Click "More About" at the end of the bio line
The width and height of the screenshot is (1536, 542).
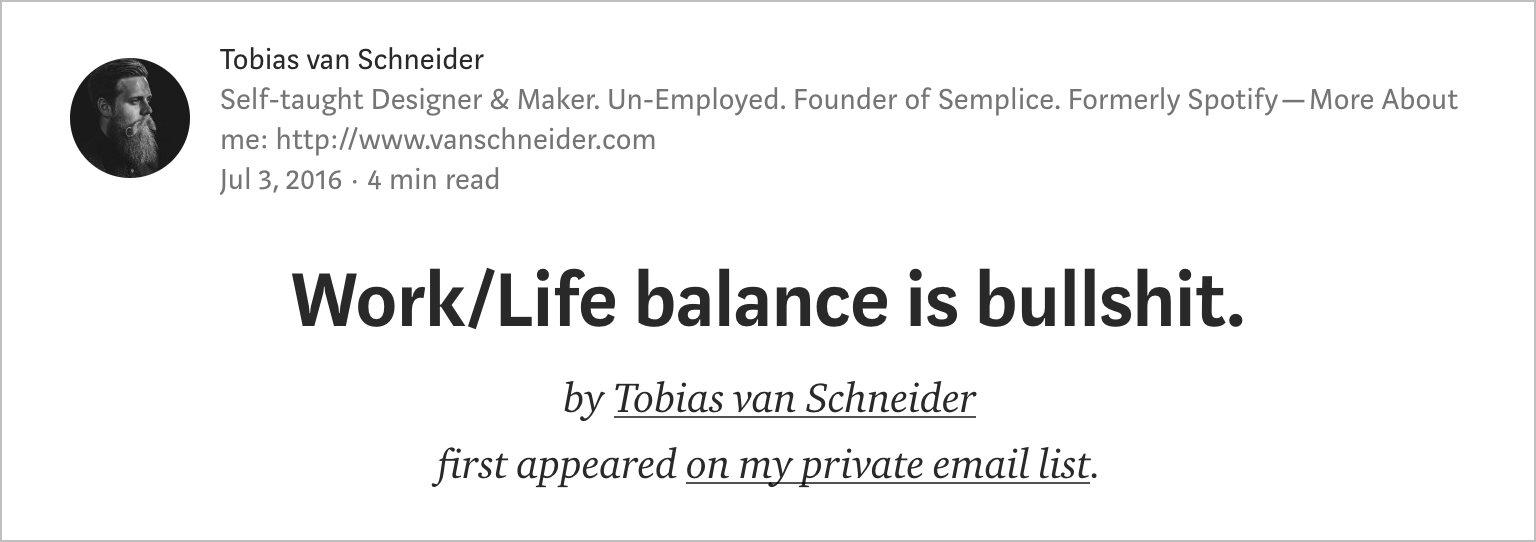[1384, 100]
